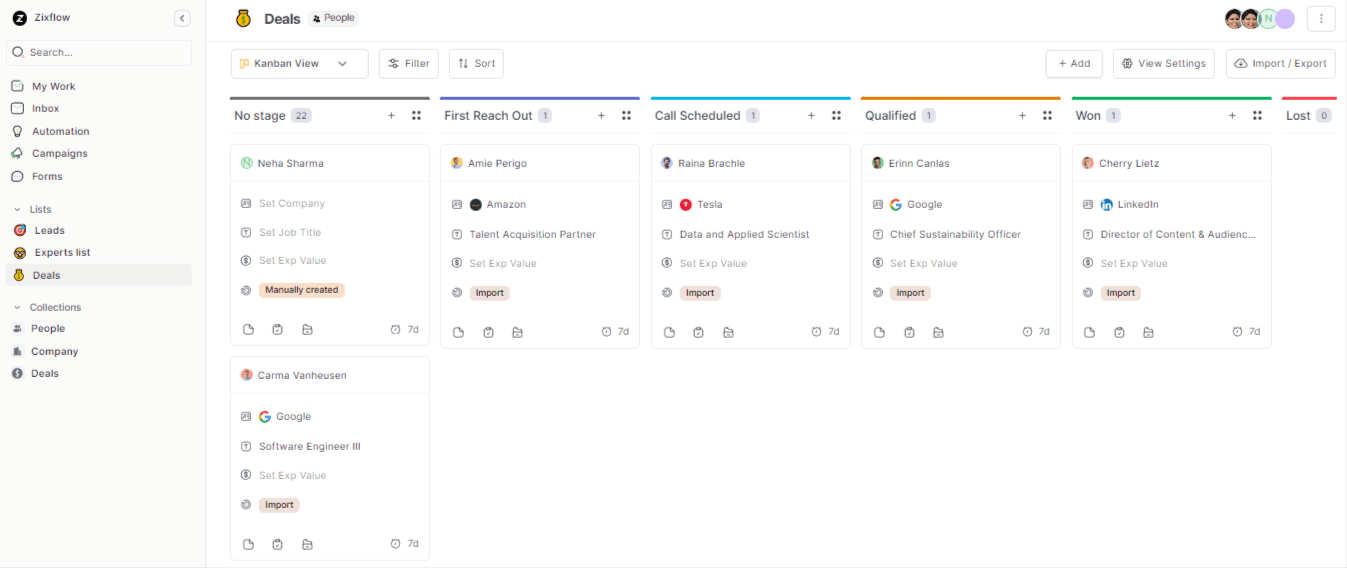Open the notes icon on Neha Sharma card
The width and height of the screenshot is (1347, 568).
[x=249, y=330]
